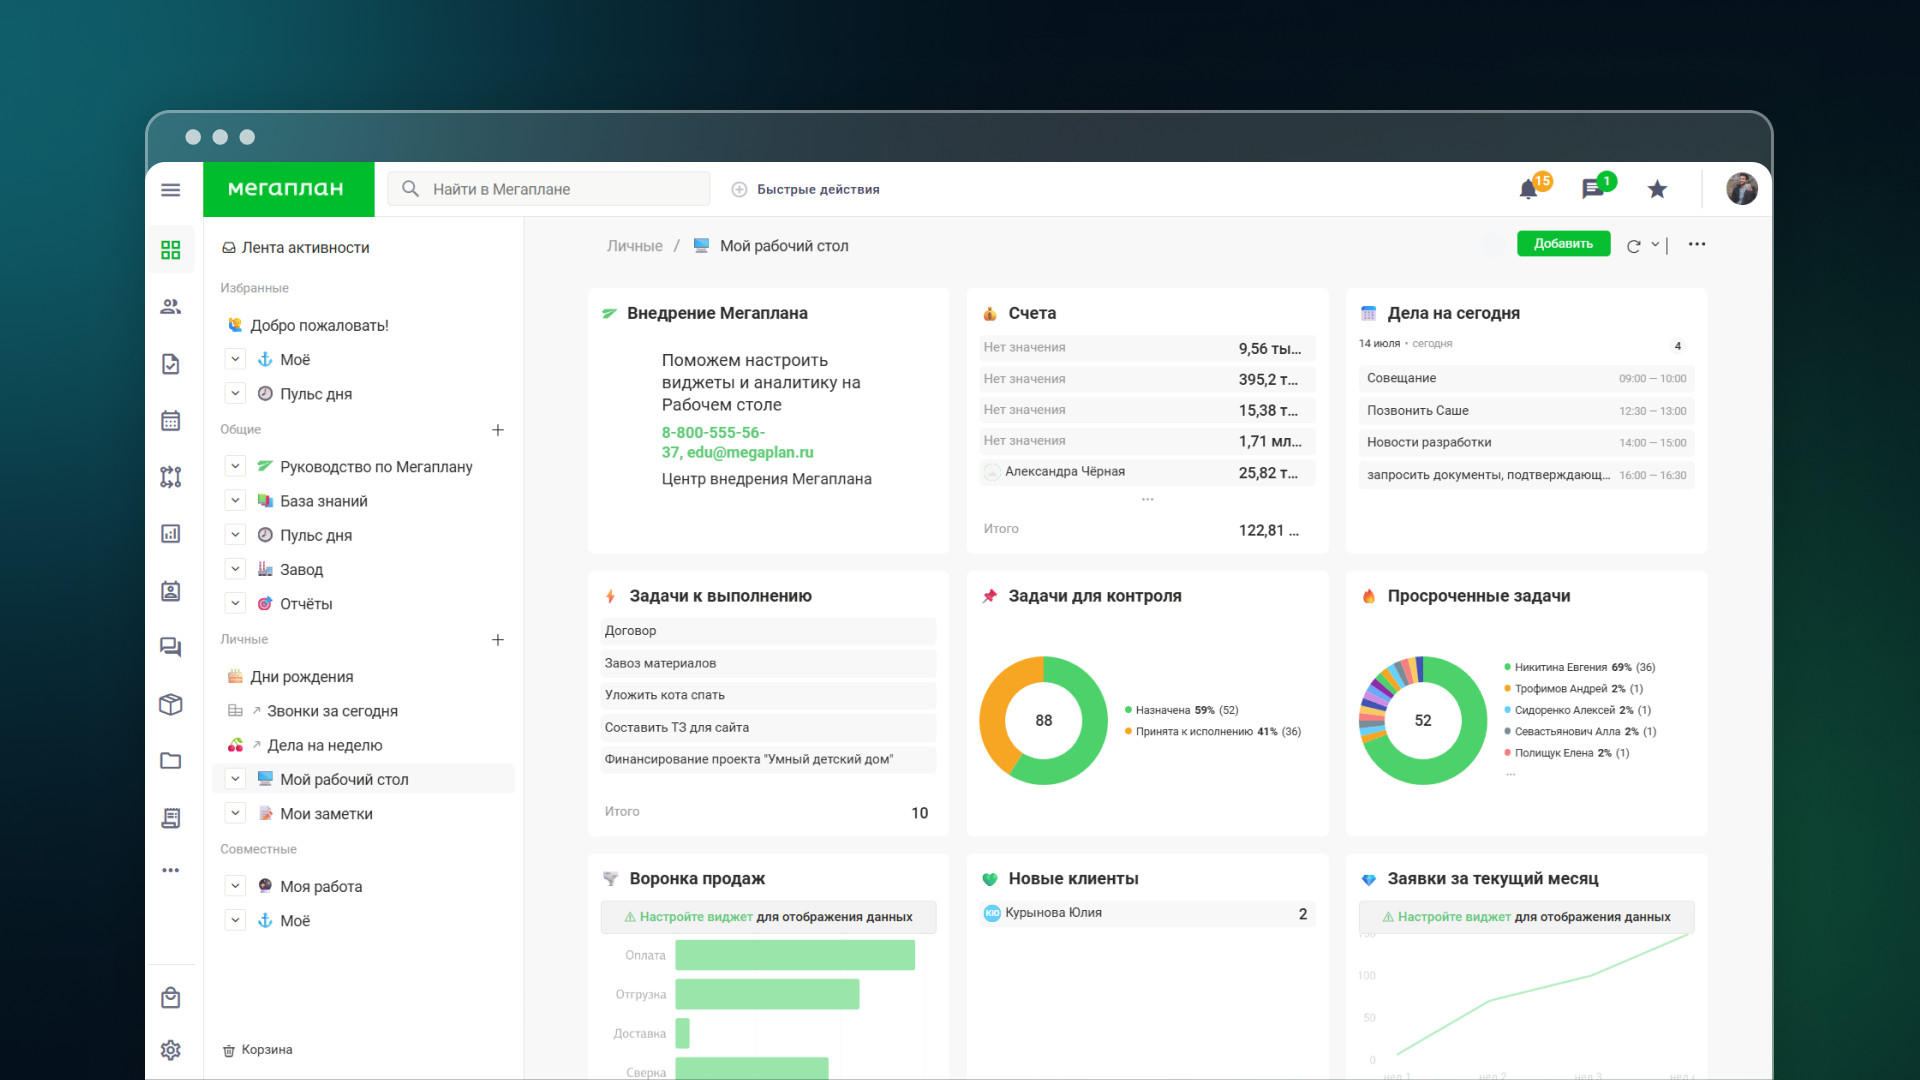1920x1080 pixels.
Task: Click the settings gear in sidebar
Action: [x=171, y=1050]
